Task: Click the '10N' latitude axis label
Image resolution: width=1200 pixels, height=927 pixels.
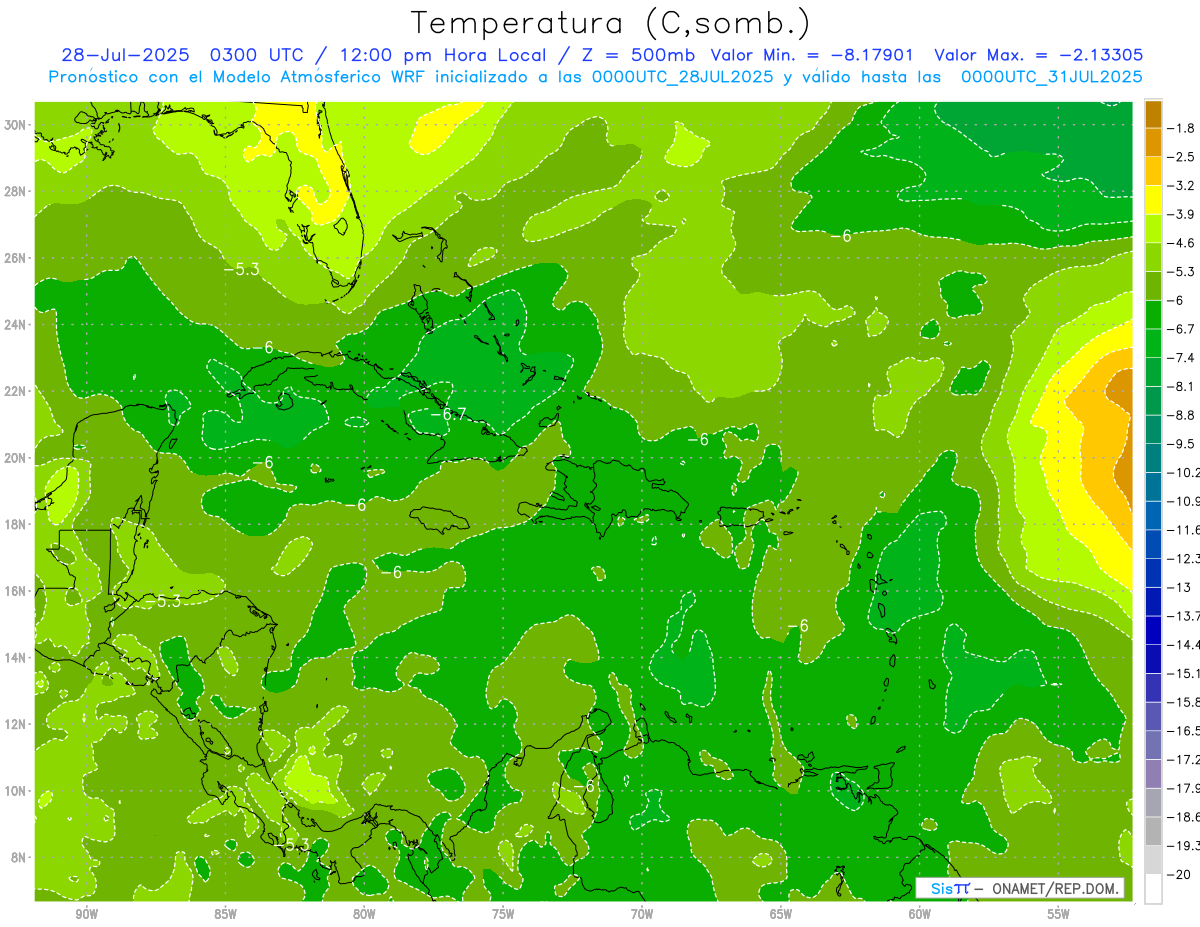Action: [x=15, y=791]
